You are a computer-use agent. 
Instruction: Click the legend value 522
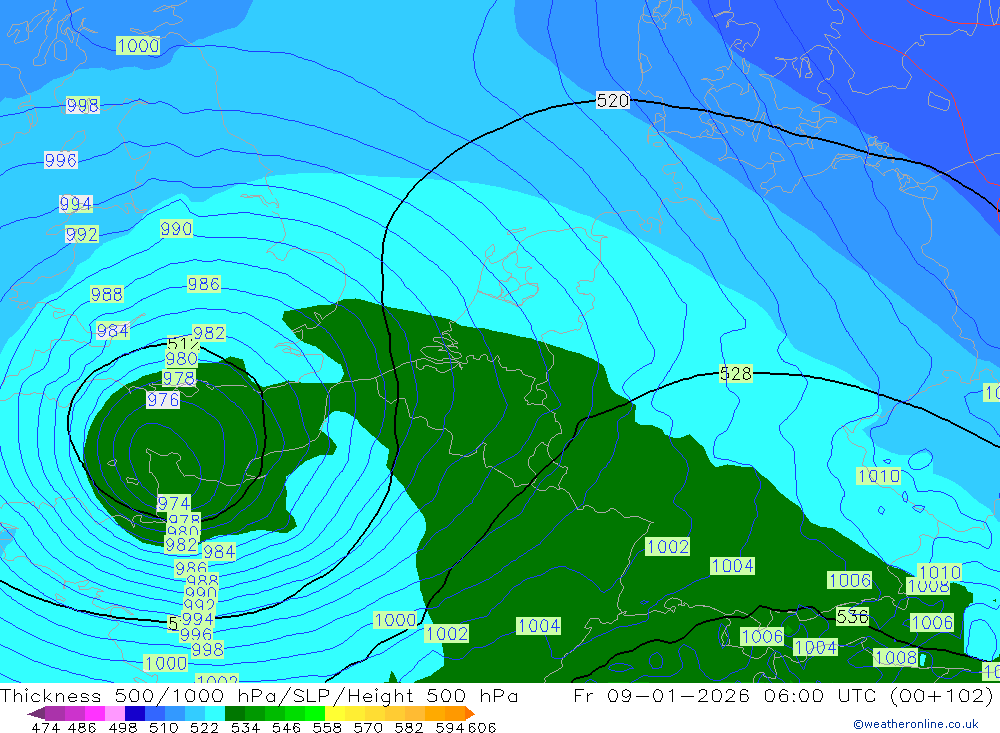coord(204,727)
